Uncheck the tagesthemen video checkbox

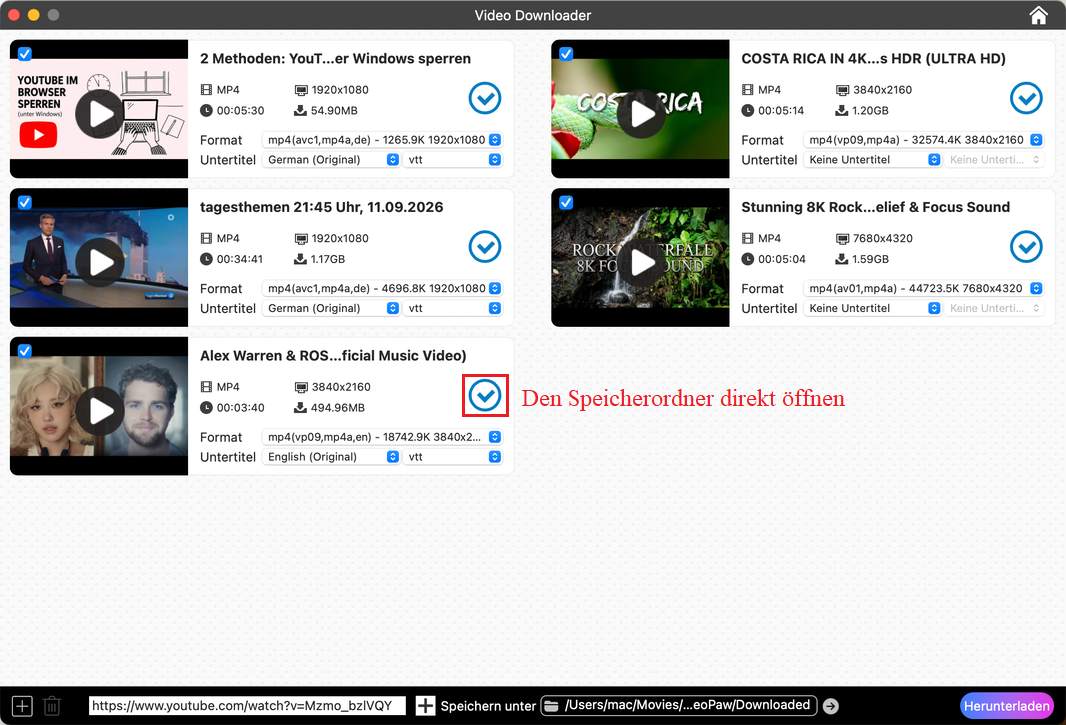[24, 202]
